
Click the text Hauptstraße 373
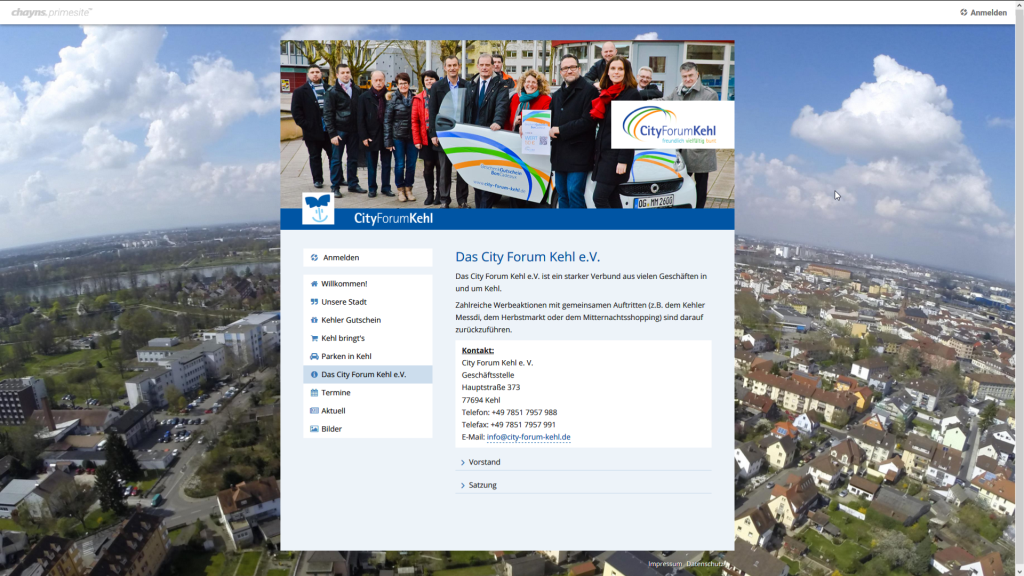click(491, 388)
